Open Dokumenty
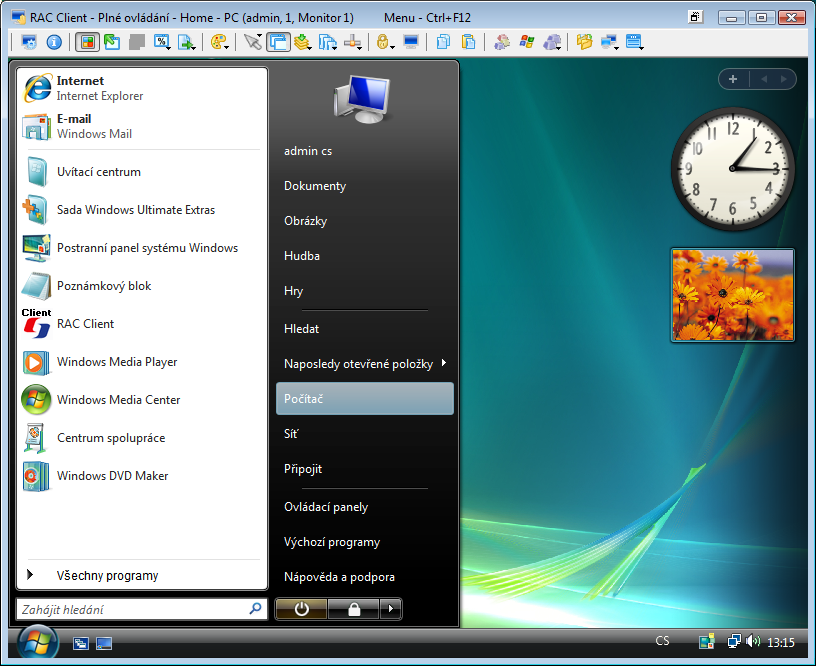The width and height of the screenshot is (816, 666). pyautogui.click(x=364, y=186)
